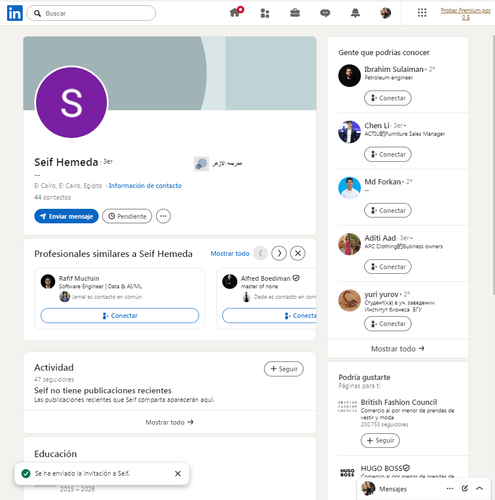The width and height of the screenshot is (495, 500).
Task: Open Información de contacto link
Action: tap(145, 186)
